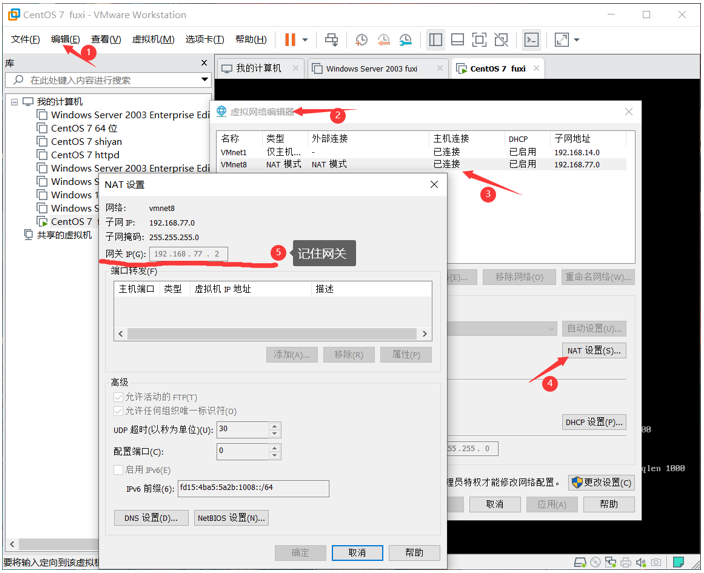This screenshot has width=704, height=573.
Task: Click the sound card status icon
Action: [641, 562]
